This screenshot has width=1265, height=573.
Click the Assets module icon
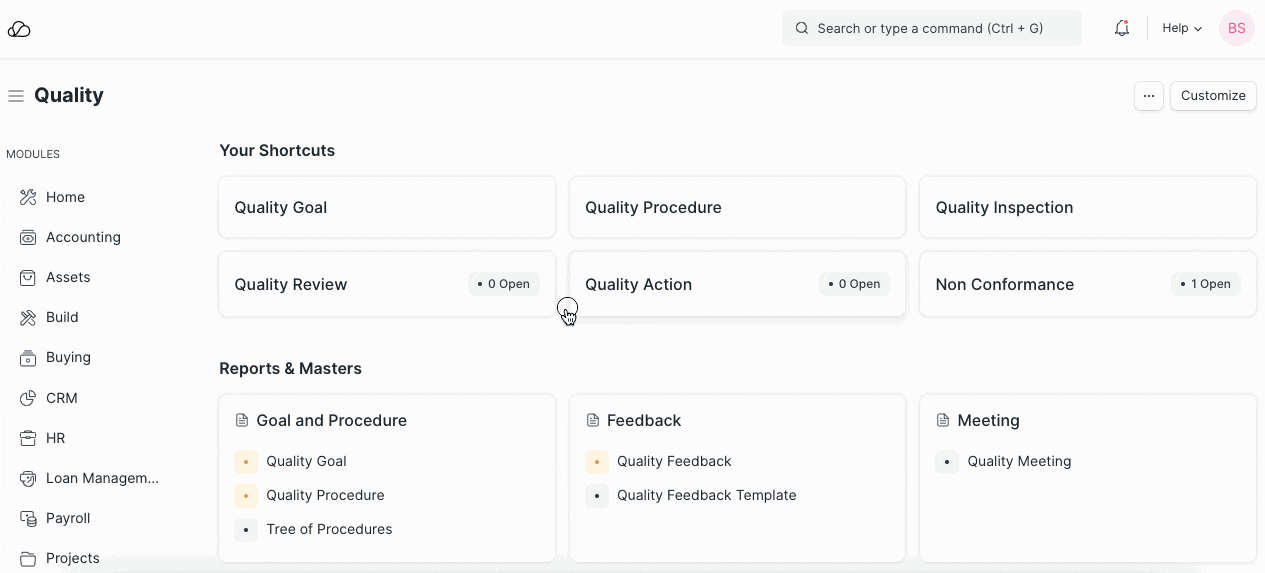(28, 278)
